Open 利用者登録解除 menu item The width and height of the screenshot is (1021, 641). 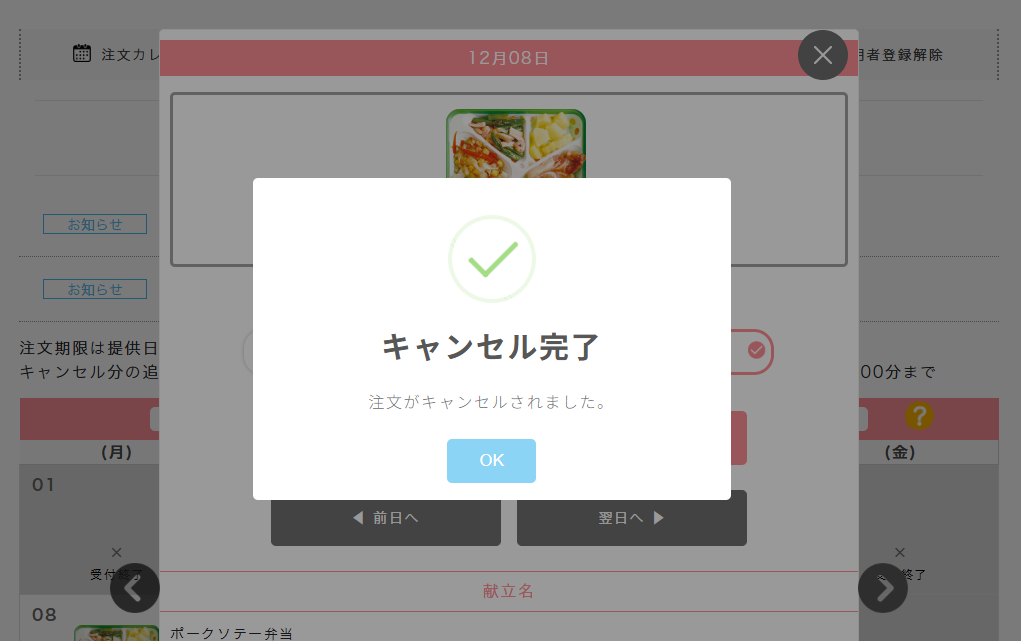coord(900,55)
